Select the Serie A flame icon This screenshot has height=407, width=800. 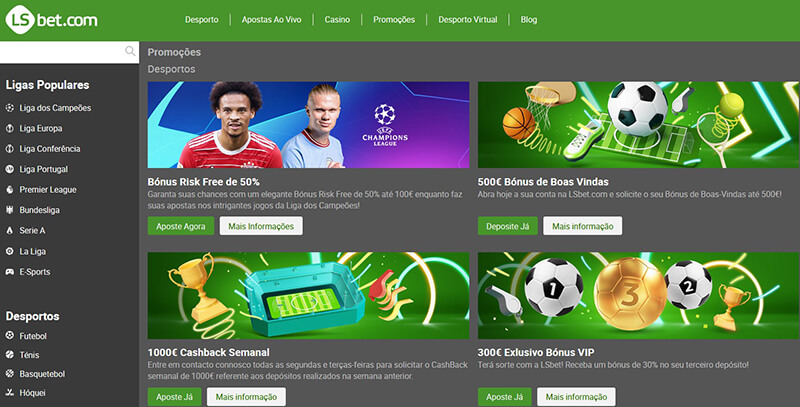click(x=10, y=231)
